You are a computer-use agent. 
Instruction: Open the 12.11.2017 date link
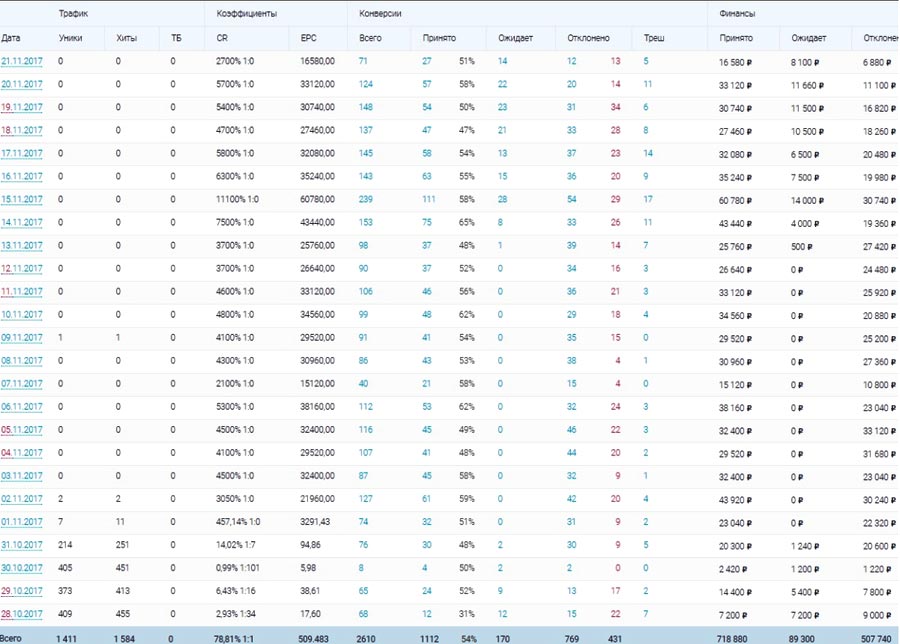click(22, 268)
